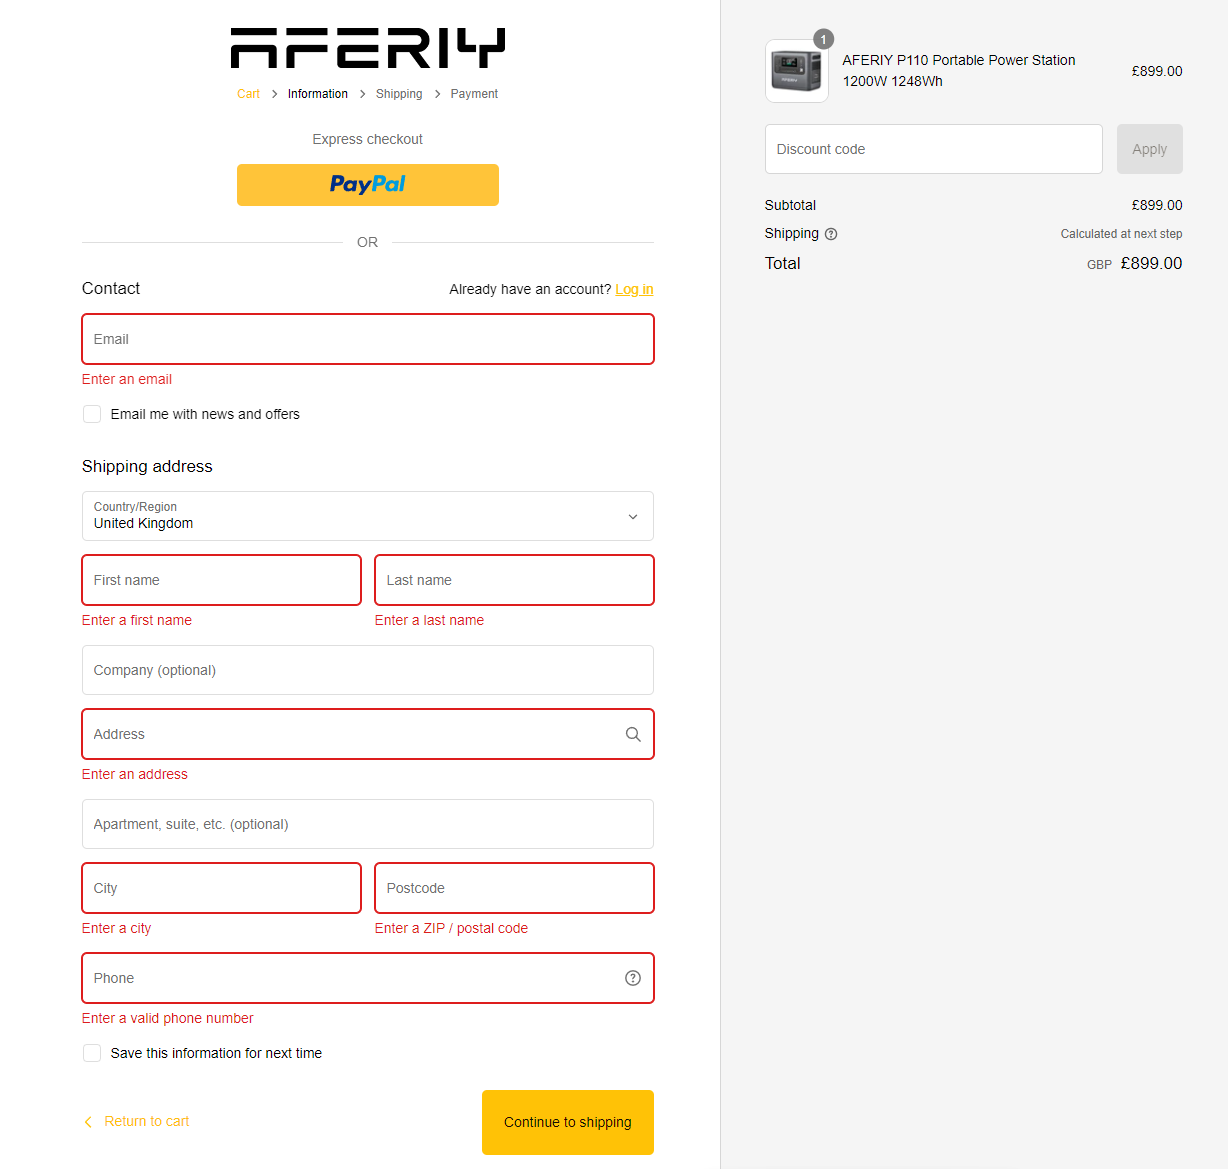Click the PayPal express checkout button

(x=367, y=185)
